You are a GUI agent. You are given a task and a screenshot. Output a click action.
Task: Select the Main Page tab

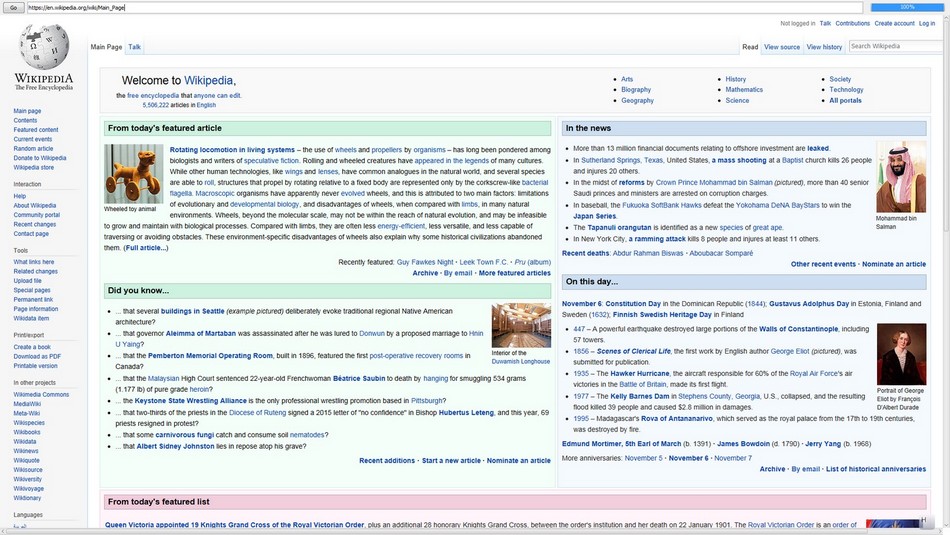[106, 47]
